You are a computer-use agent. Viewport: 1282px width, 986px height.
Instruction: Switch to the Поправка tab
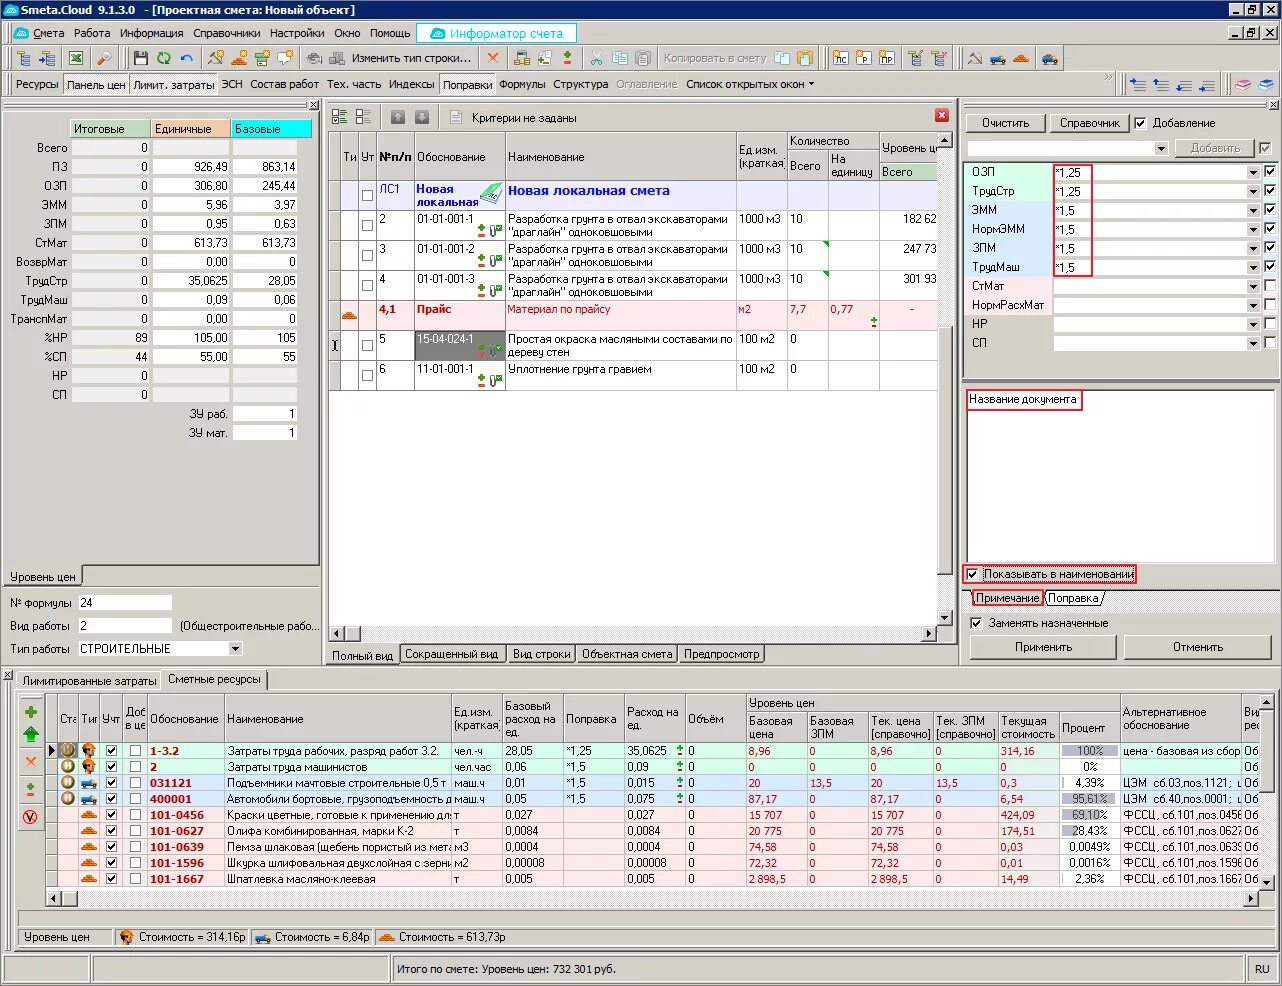(x=1074, y=598)
